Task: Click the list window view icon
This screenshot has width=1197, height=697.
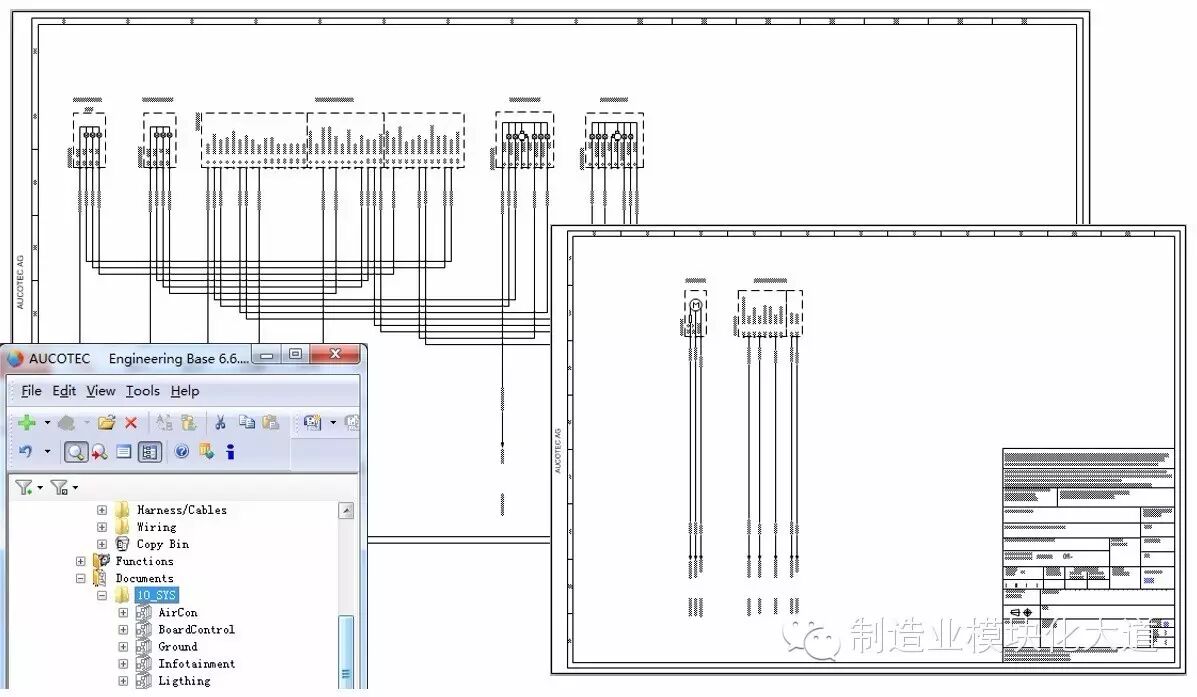Action: point(124,452)
